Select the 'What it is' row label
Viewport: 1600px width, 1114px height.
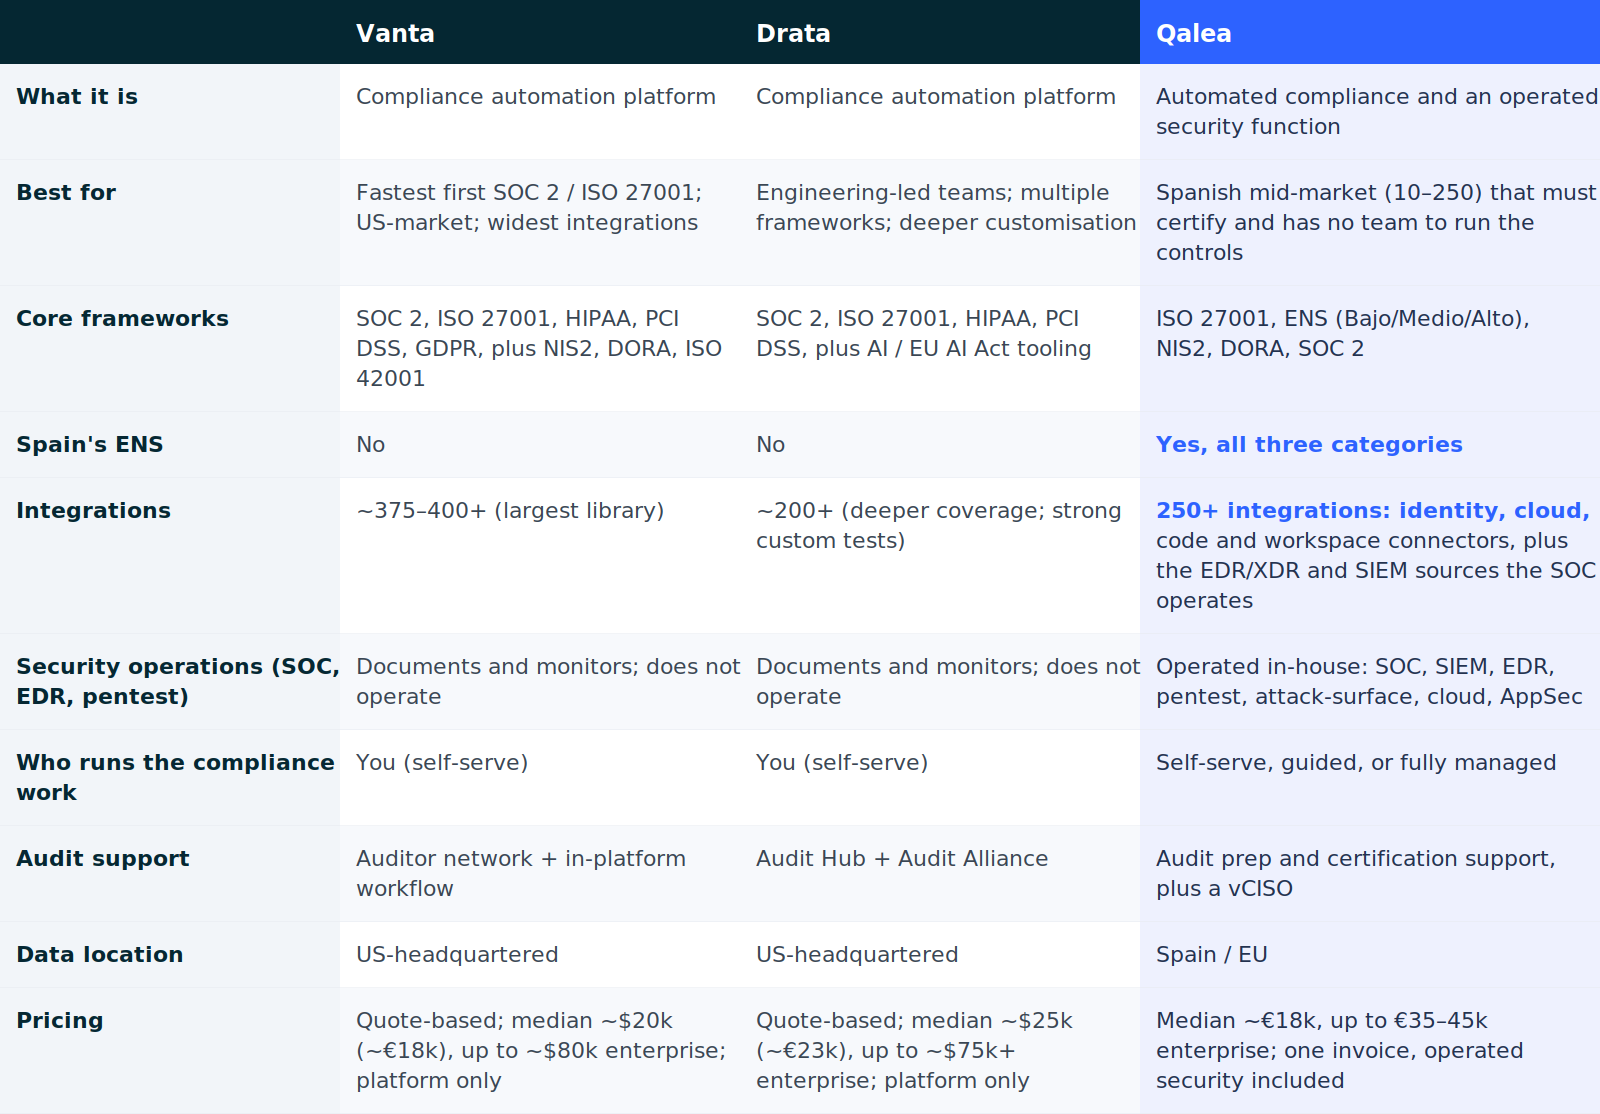click(x=77, y=96)
